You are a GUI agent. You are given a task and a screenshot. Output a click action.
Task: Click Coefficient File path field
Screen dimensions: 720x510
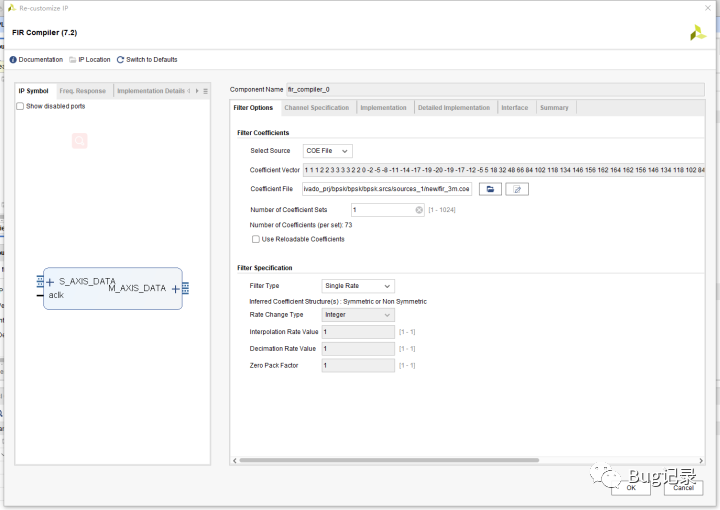pos(387,189)
